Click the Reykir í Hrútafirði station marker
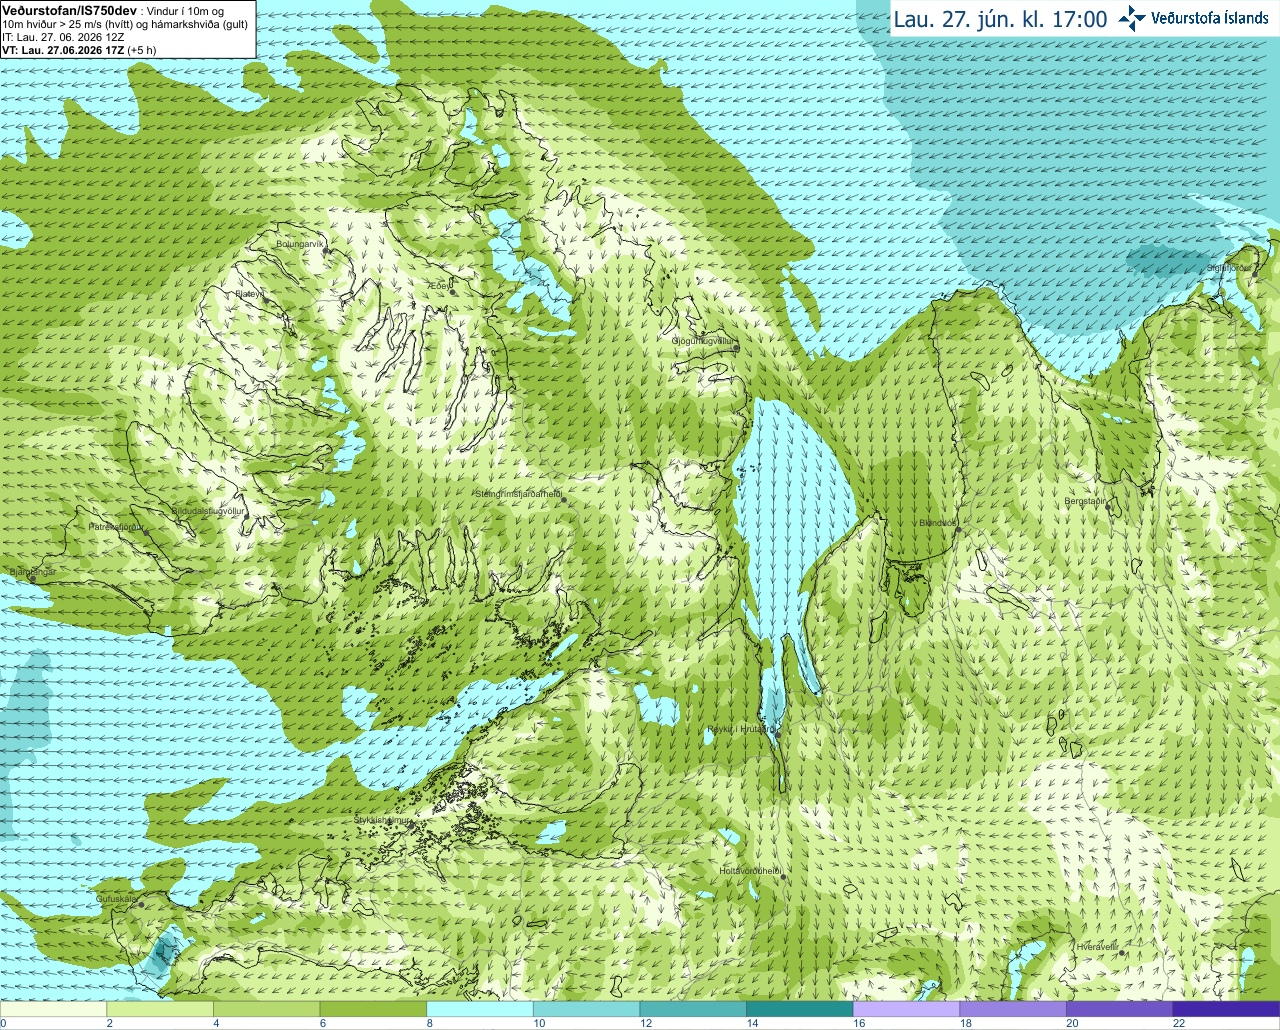1280x1030 pixels. click(777, 734)
